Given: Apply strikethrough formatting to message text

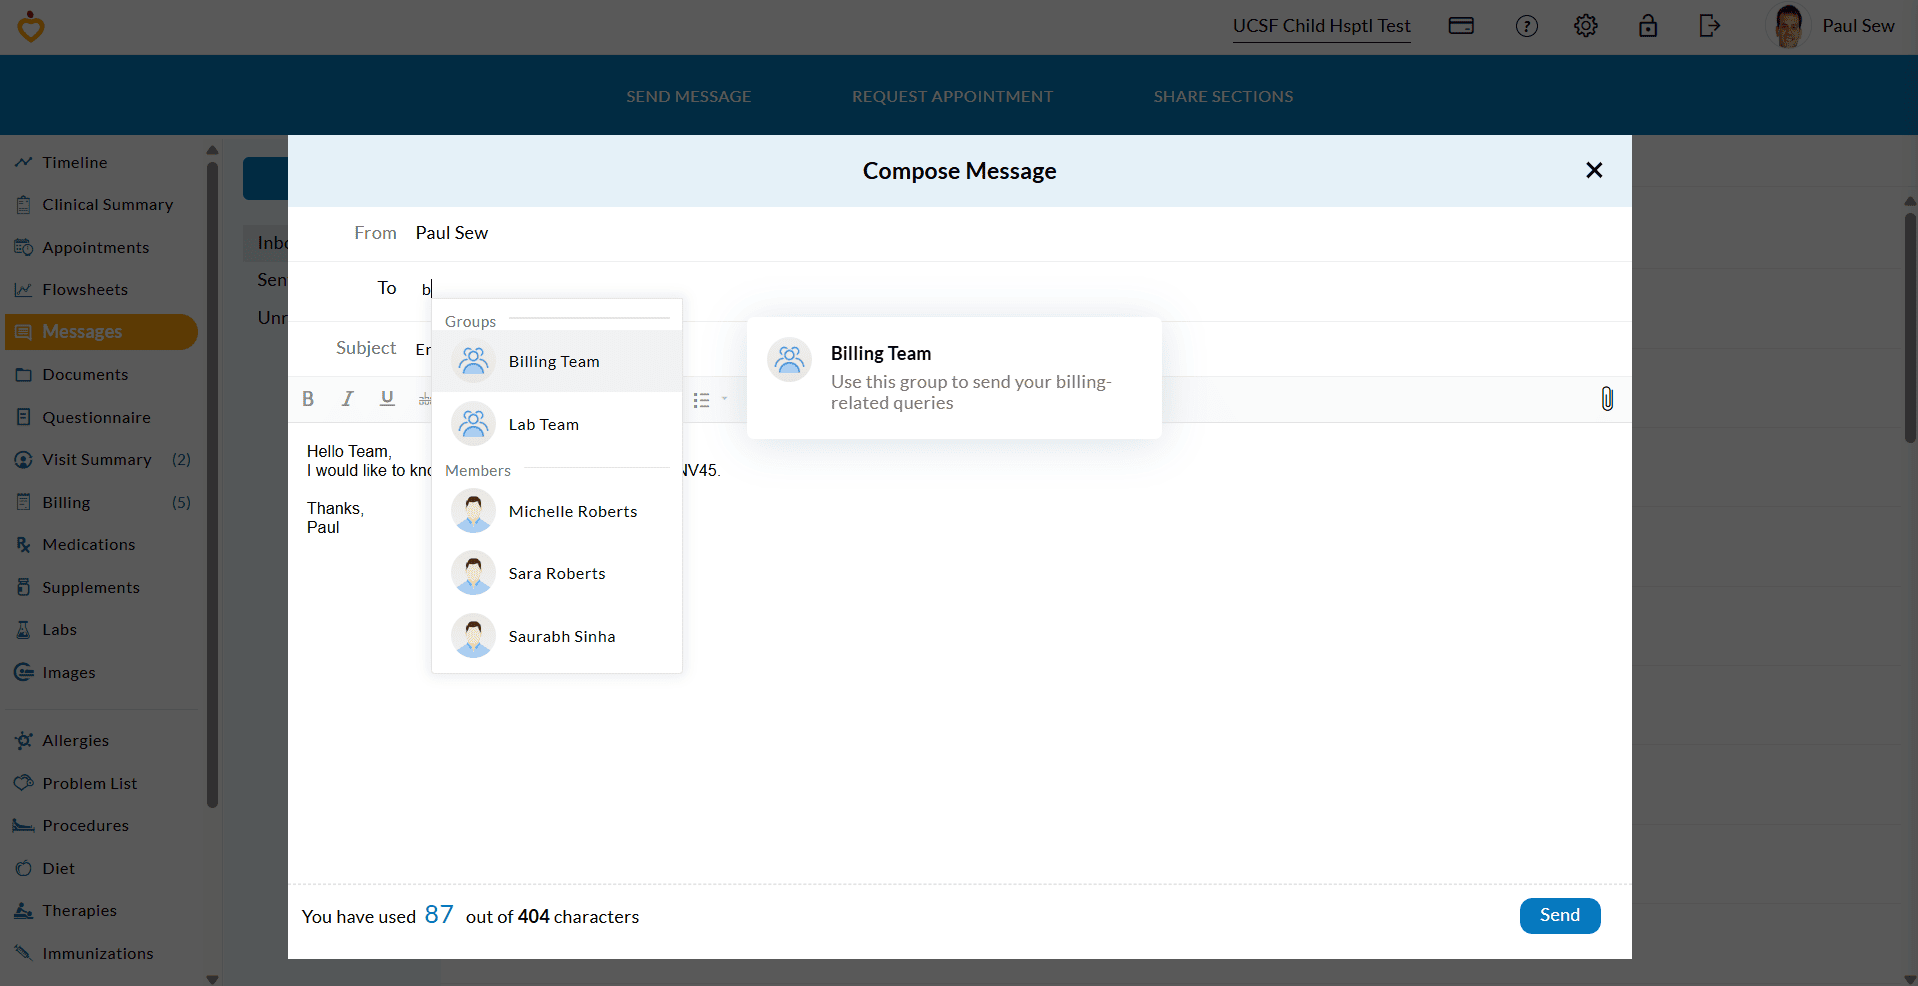Looking at the screenshot, I should click(x=426, y=399).
